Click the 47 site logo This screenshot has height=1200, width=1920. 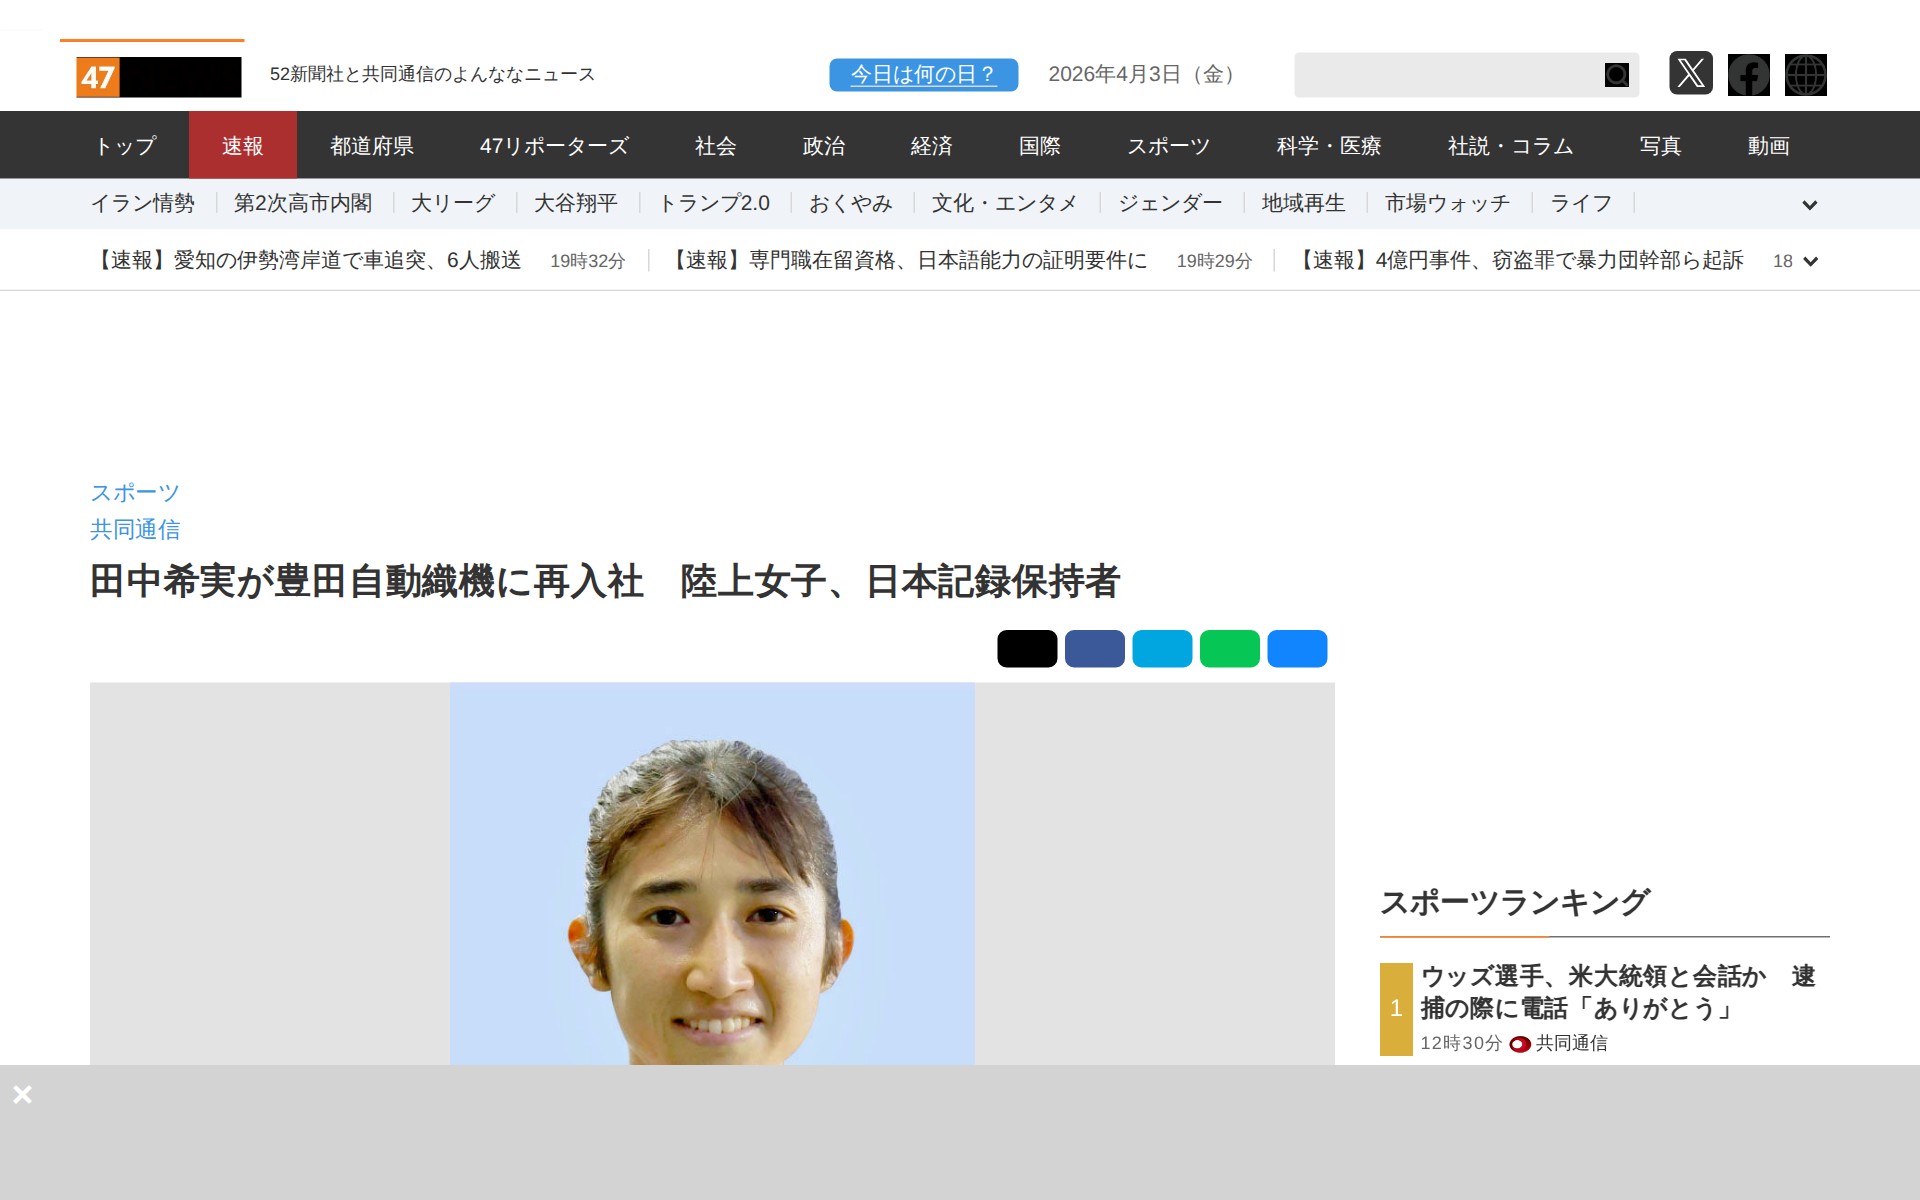(x=159, y=77)
